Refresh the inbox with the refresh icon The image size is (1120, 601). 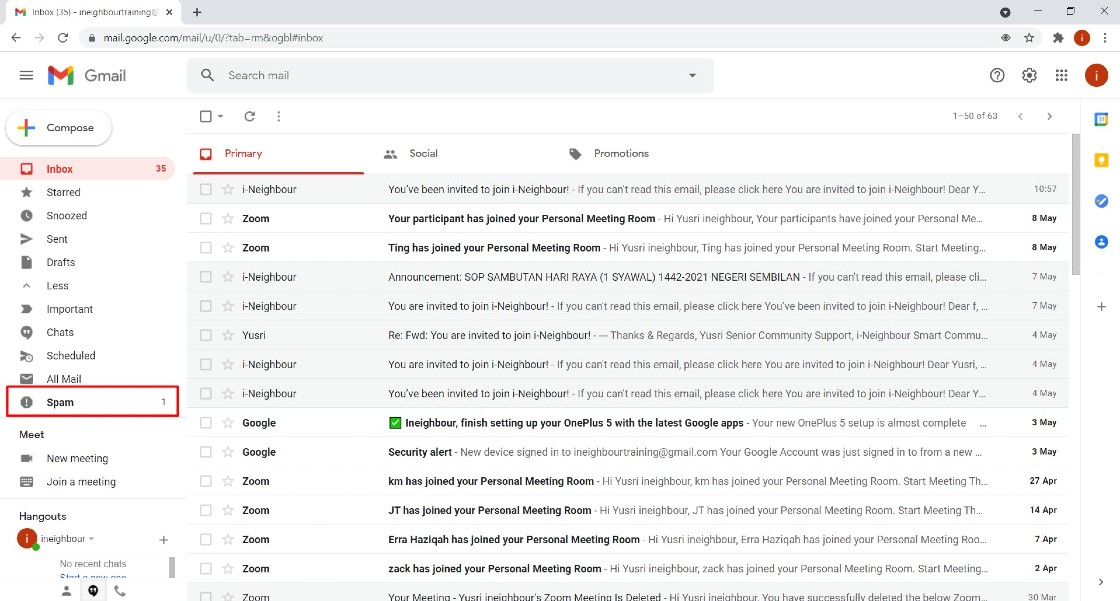click(x=249, y=116)
